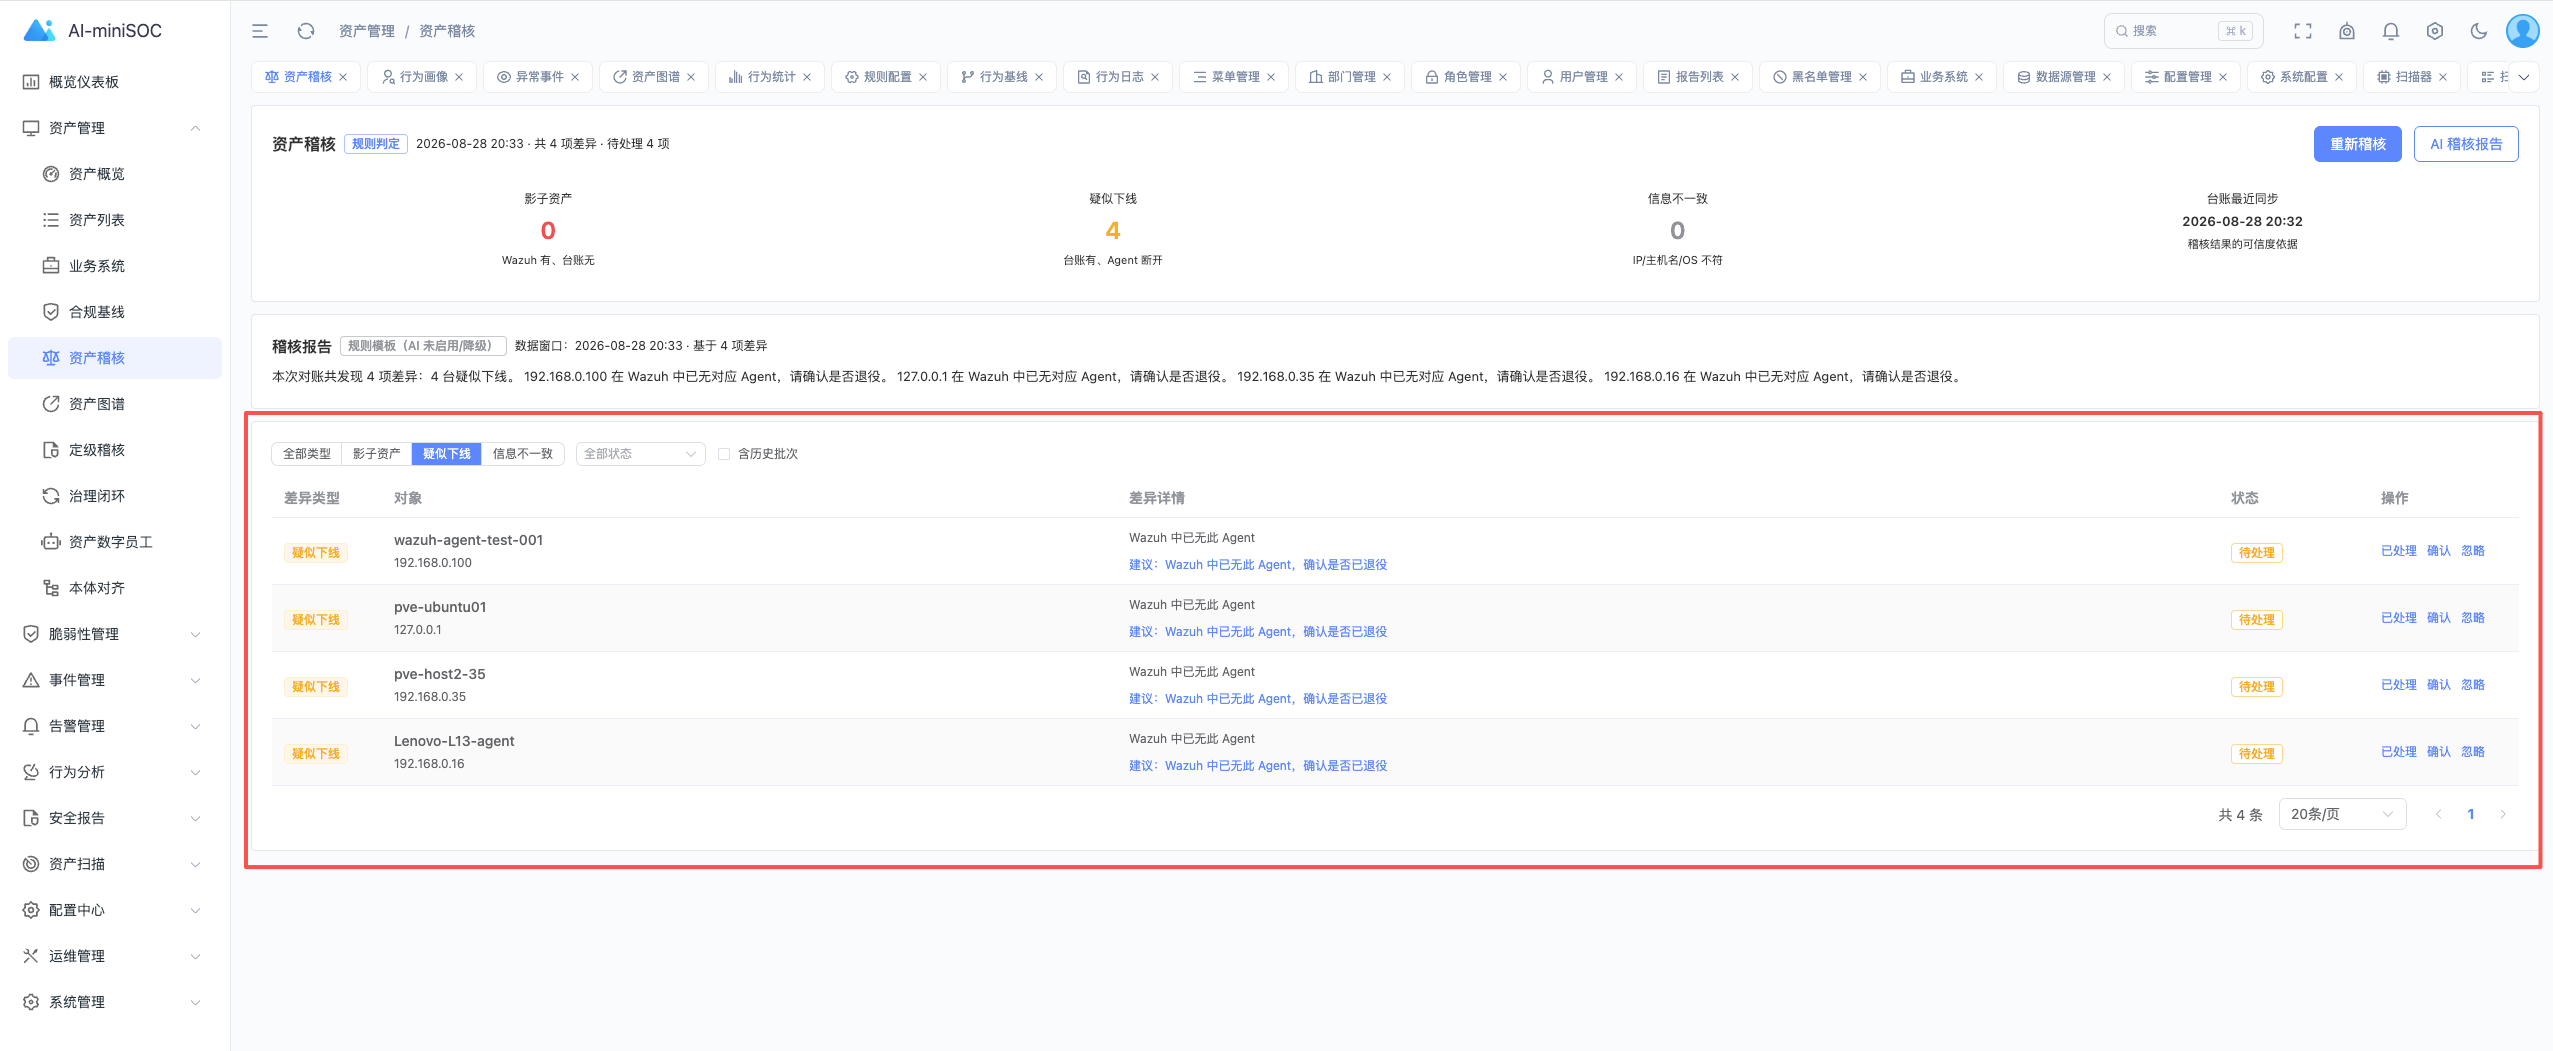
Task: Open the user avatar menu
Action: click(x=2522, y=31)
